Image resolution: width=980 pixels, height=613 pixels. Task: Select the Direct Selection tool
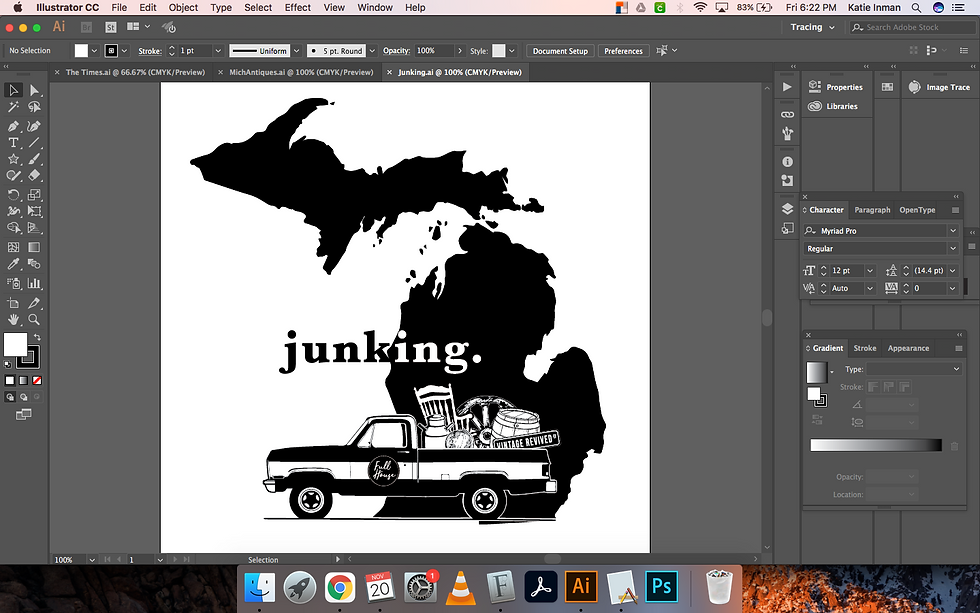coord(34,90)
